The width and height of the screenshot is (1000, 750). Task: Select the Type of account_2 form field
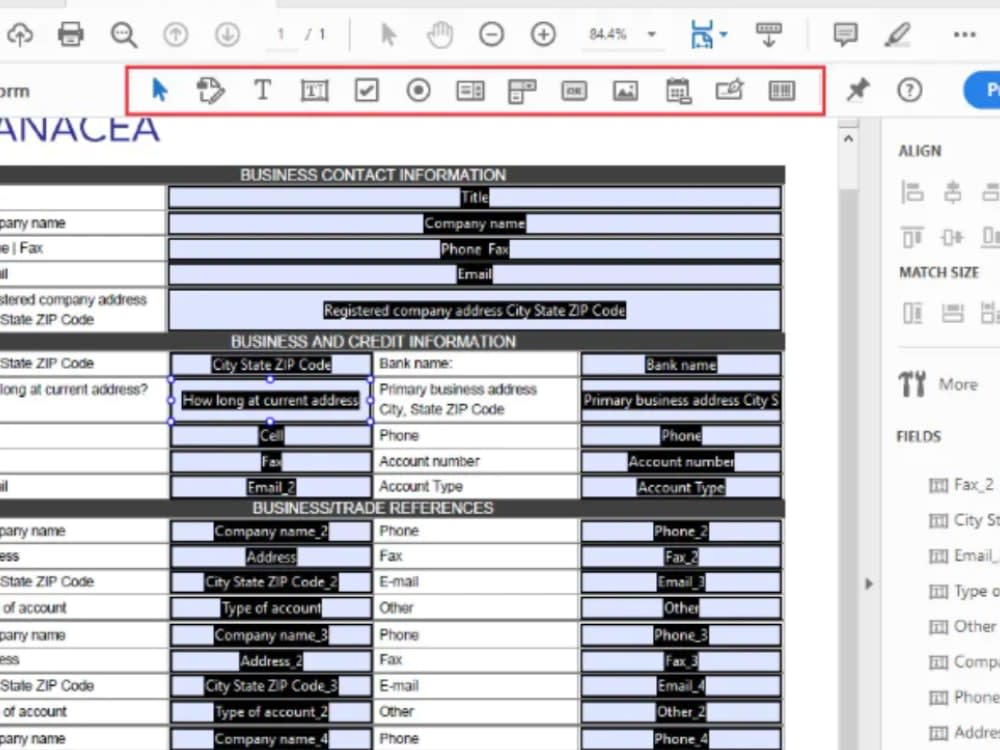[271, 712]
